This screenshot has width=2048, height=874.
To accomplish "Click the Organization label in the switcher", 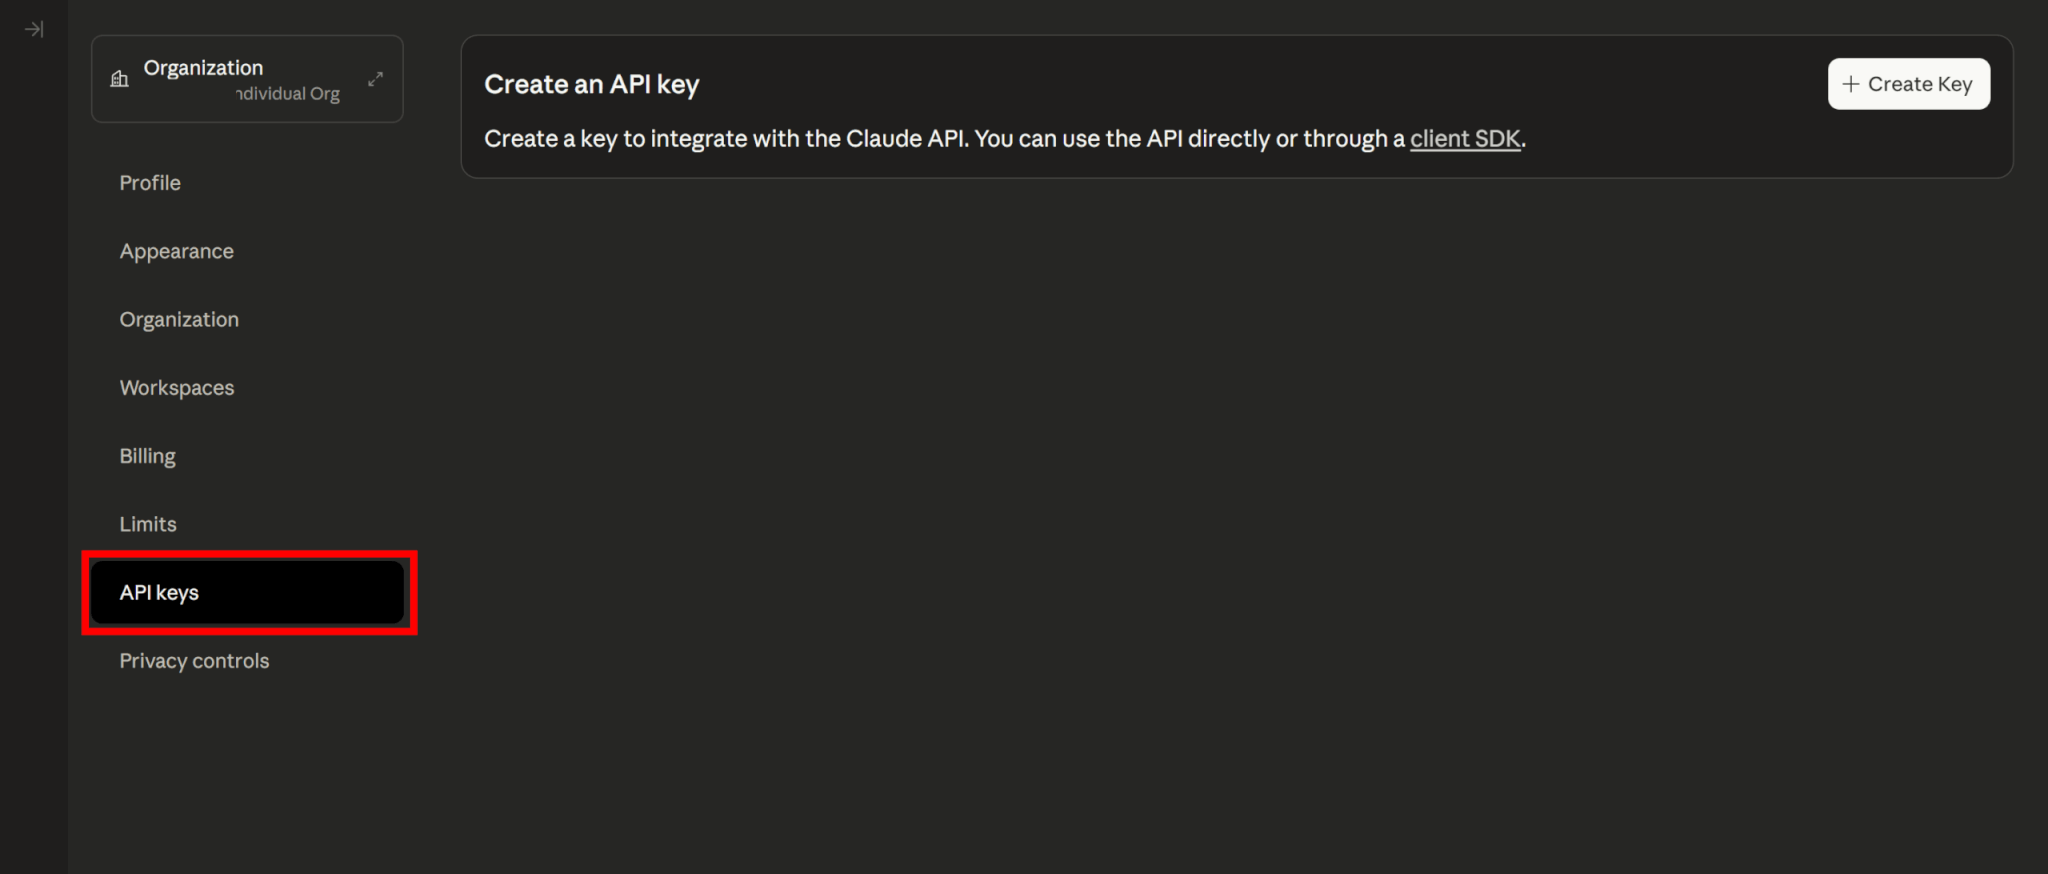I will pos(203,68).
